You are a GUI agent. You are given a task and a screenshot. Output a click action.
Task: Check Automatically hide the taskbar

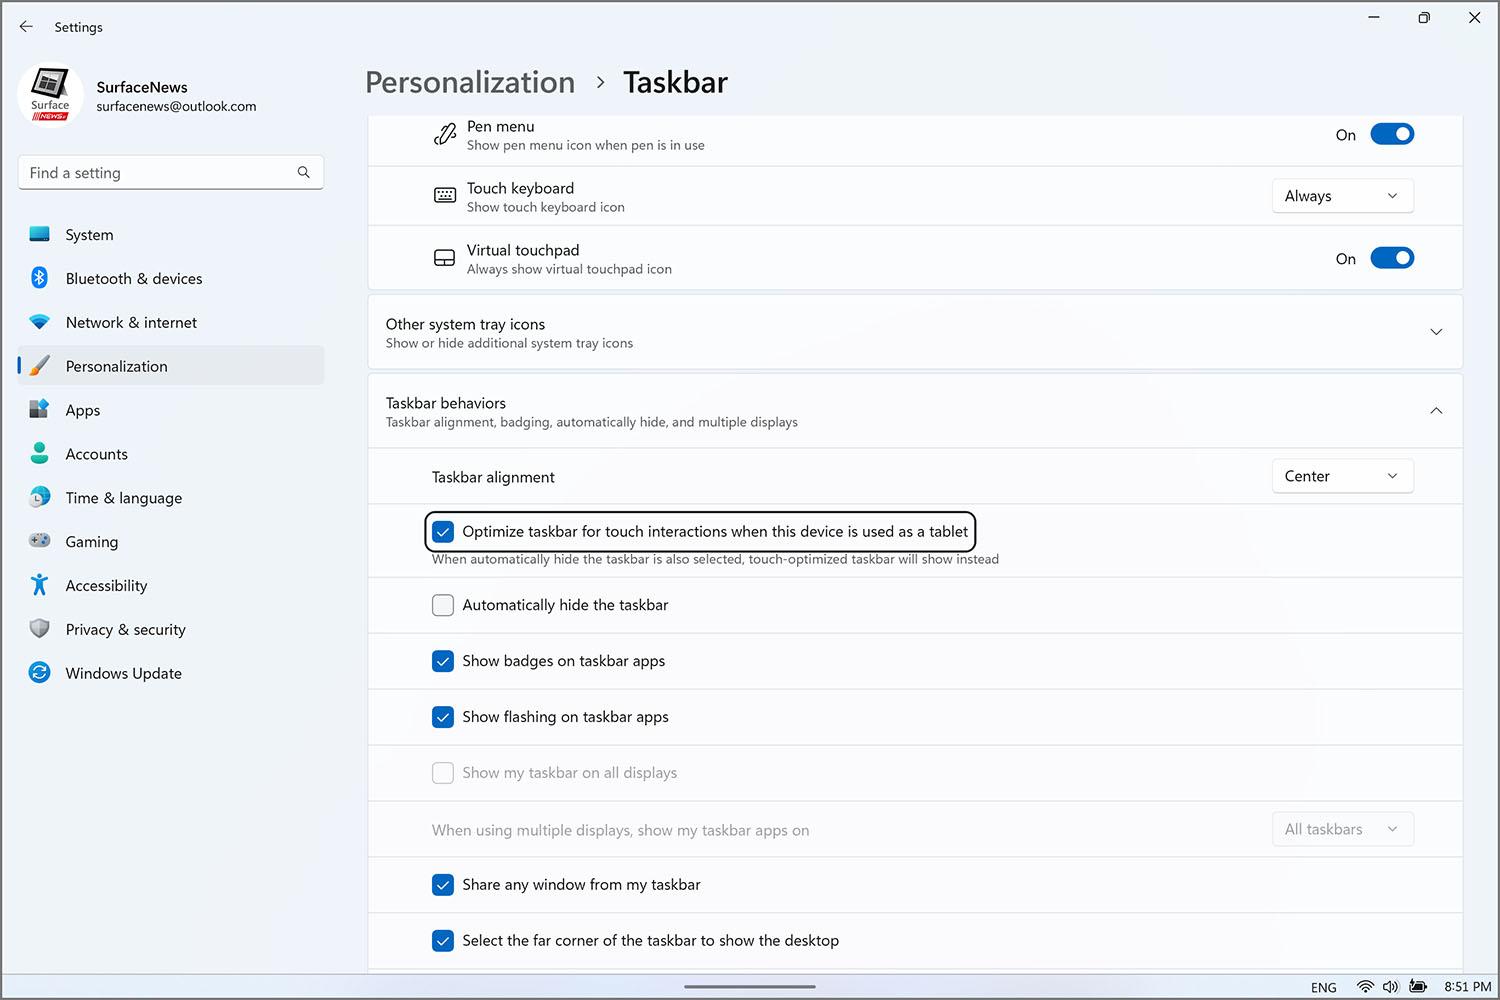pyautogui.click(x=443, y=605)
